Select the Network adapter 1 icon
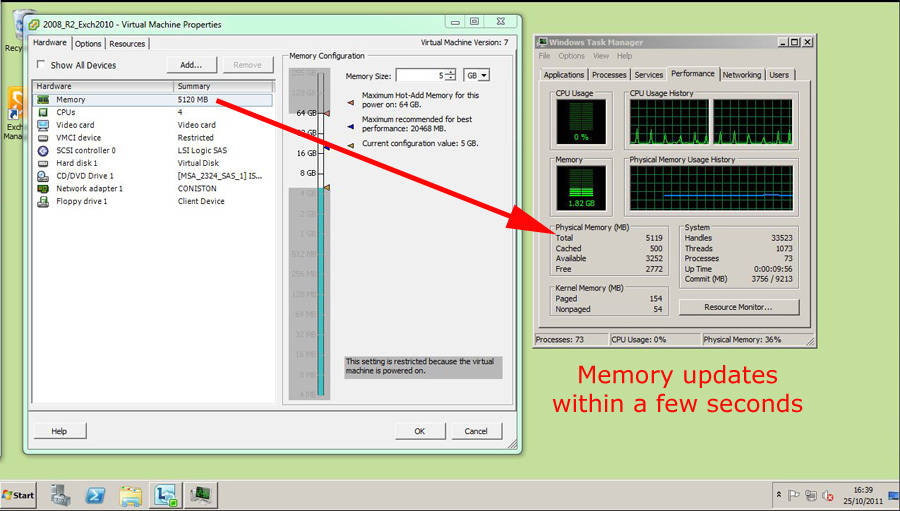900x511 pixels. point(43,188)
